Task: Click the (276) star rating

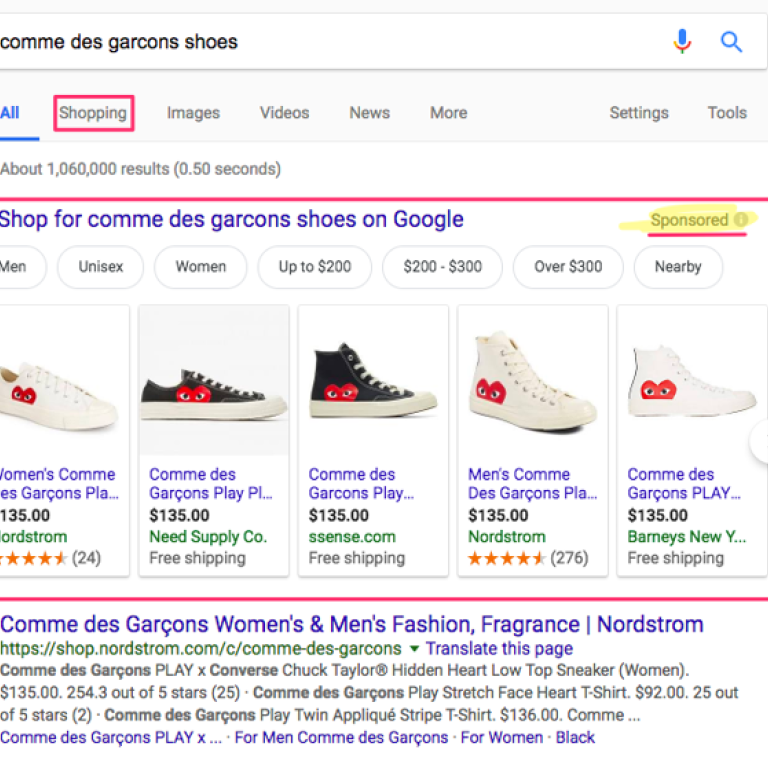Action: (528, 558)
